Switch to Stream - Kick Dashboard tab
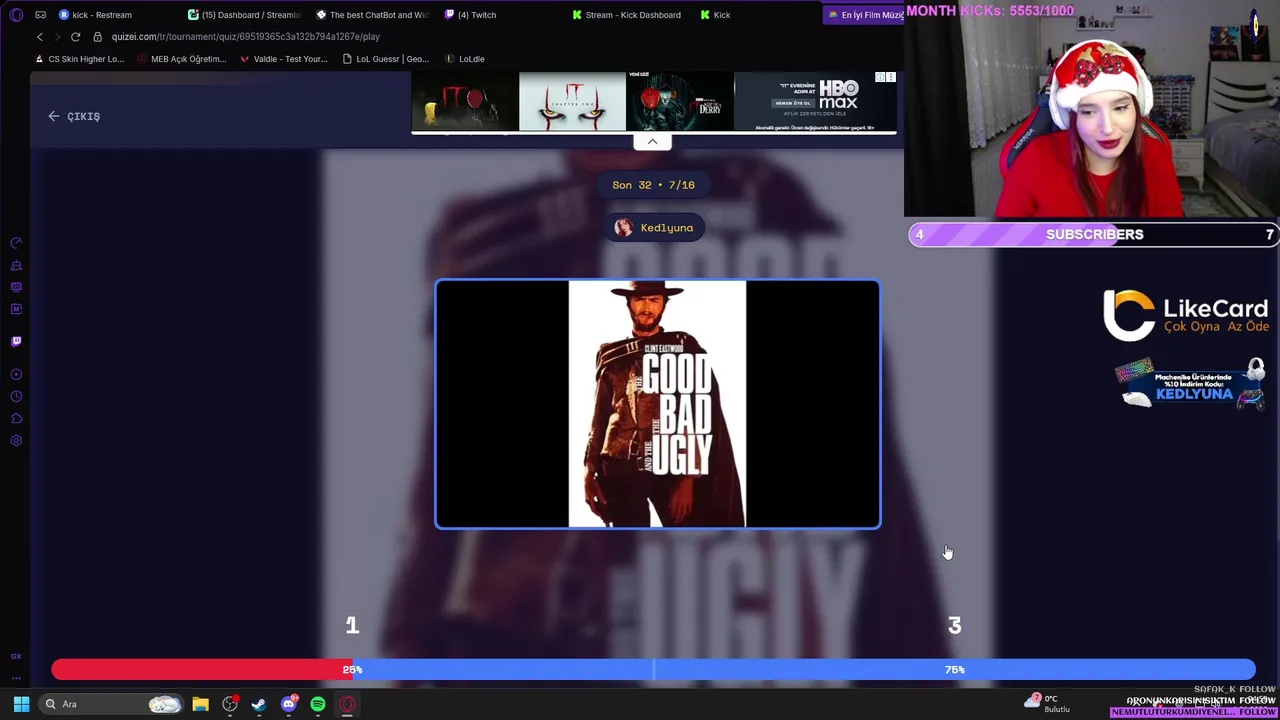 click(x=627, y=15)
